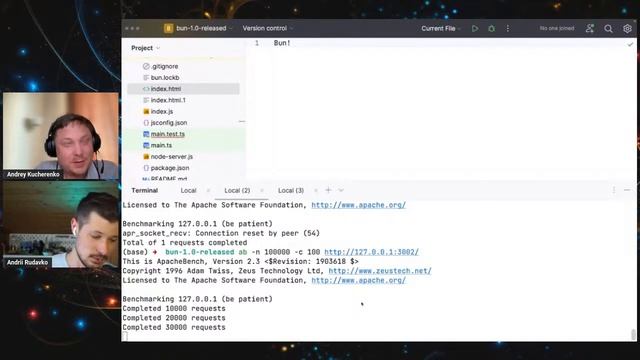Follow the lower http://www.apache.org/ link in terminal

coord(358,280)
